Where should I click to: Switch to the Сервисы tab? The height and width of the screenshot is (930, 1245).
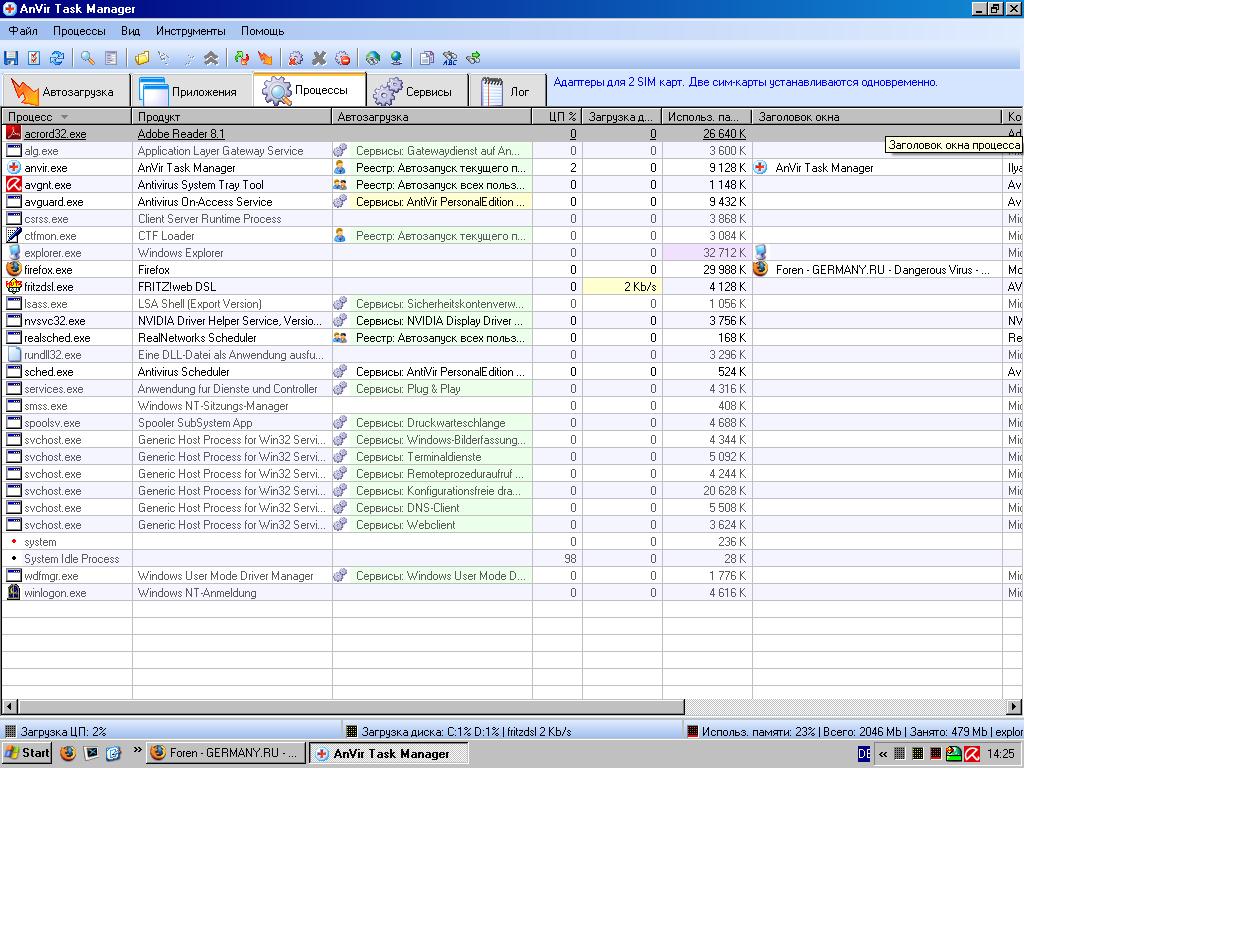pyautogui.click(x=416, y=91)
